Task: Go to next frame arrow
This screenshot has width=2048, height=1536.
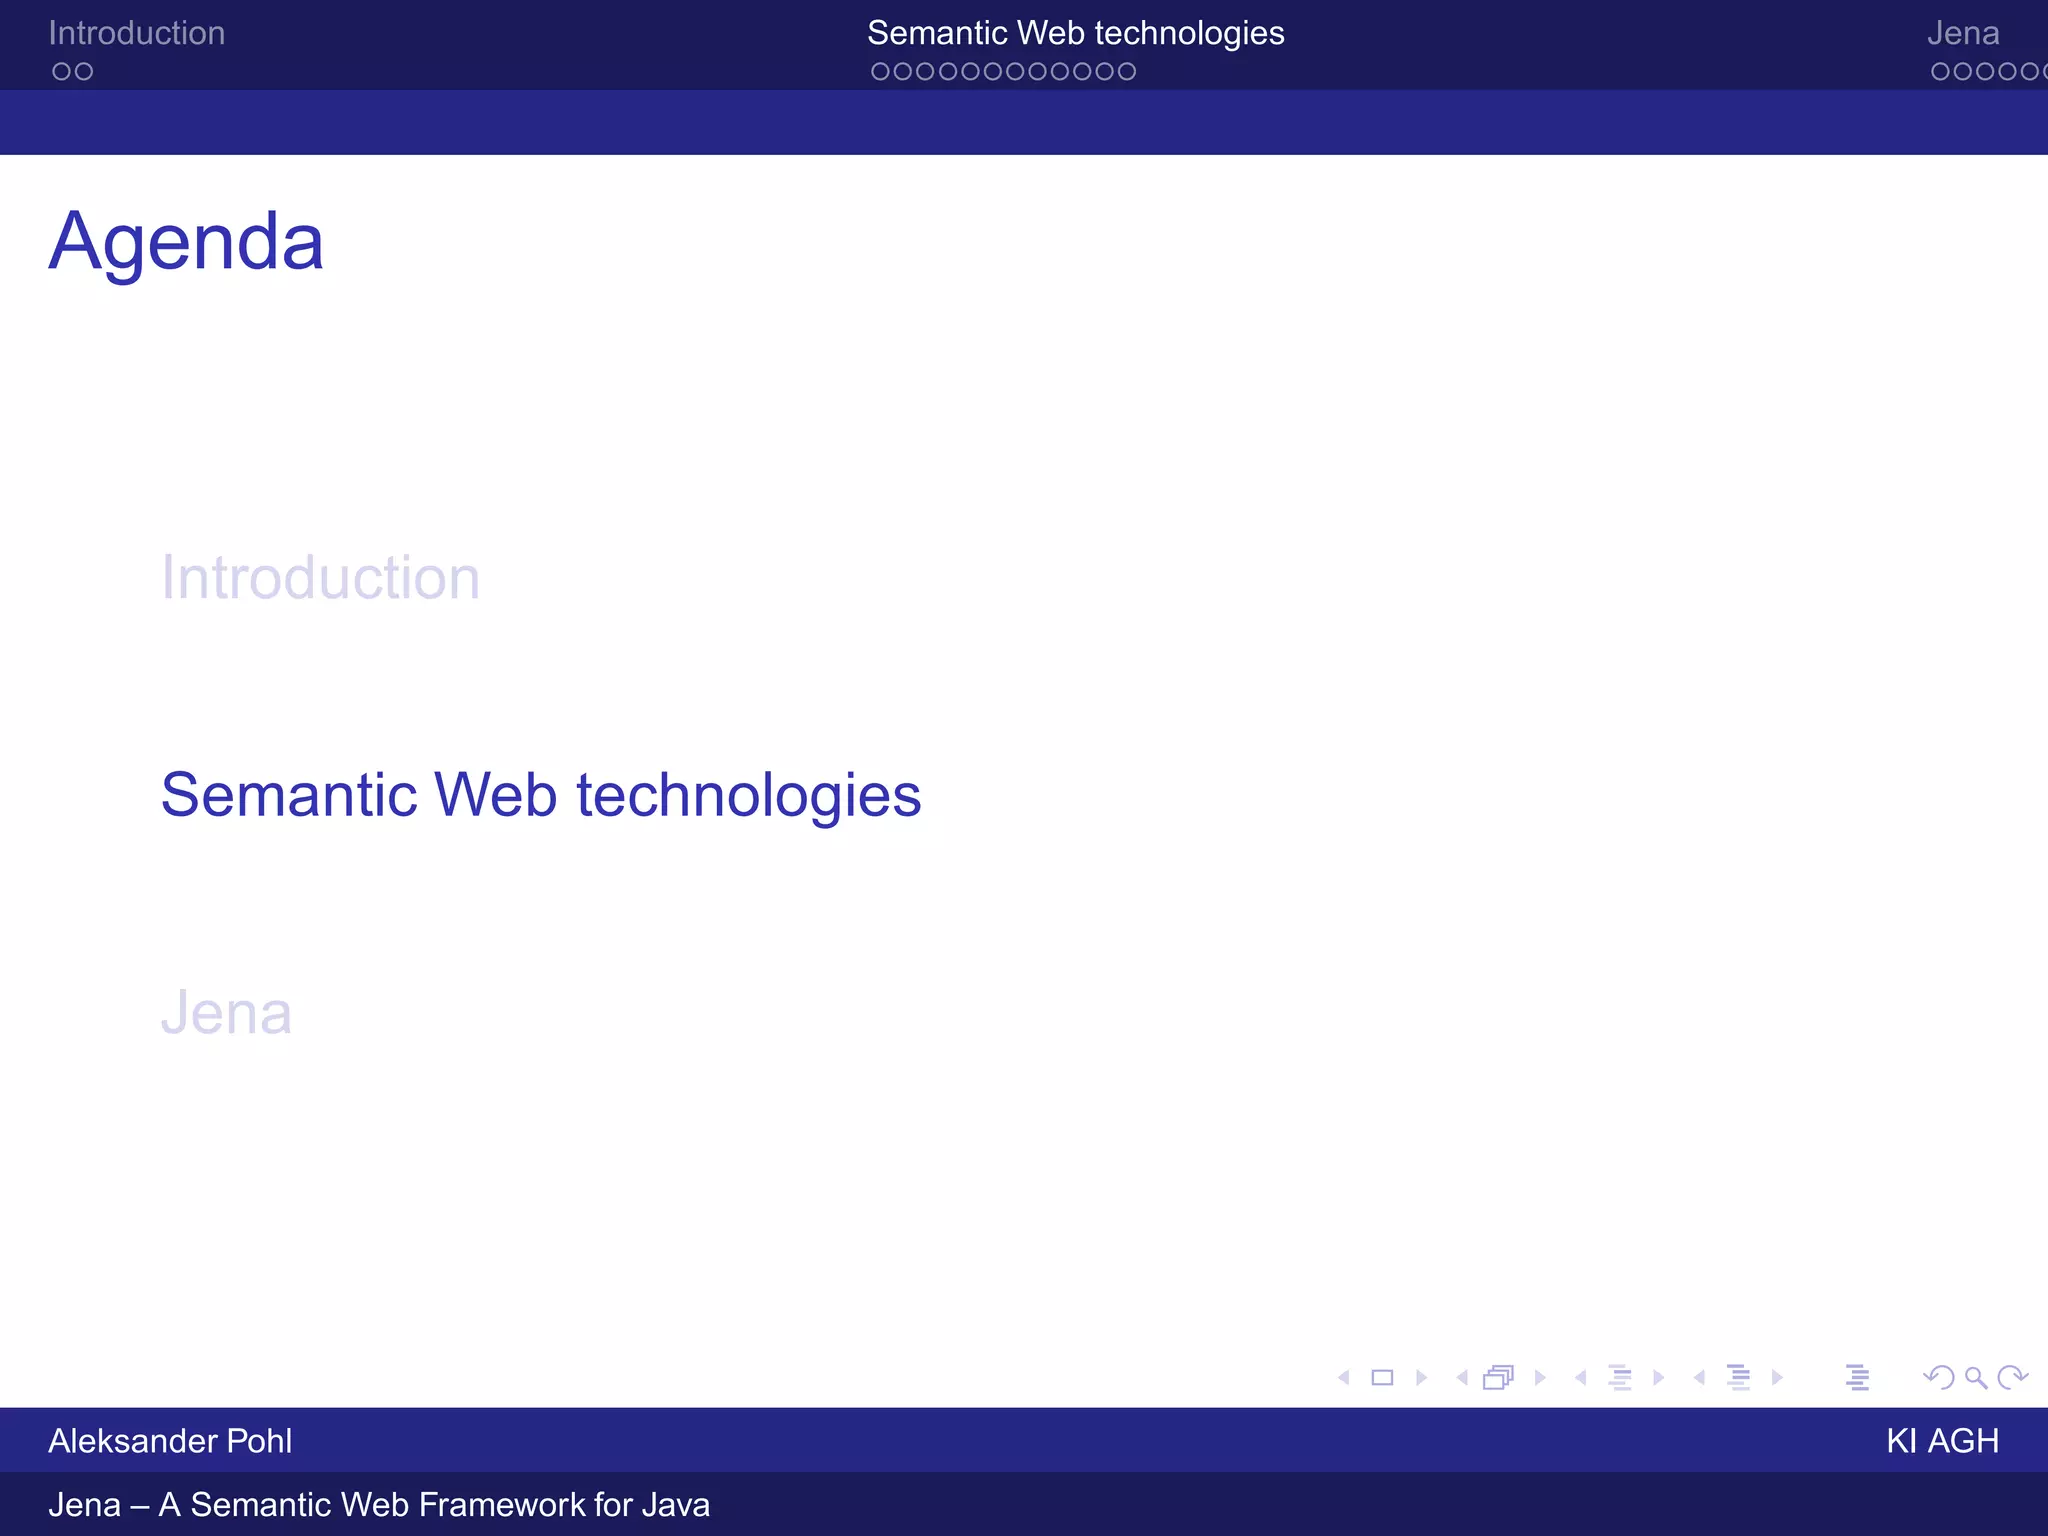Action: click(1540, 1378)
